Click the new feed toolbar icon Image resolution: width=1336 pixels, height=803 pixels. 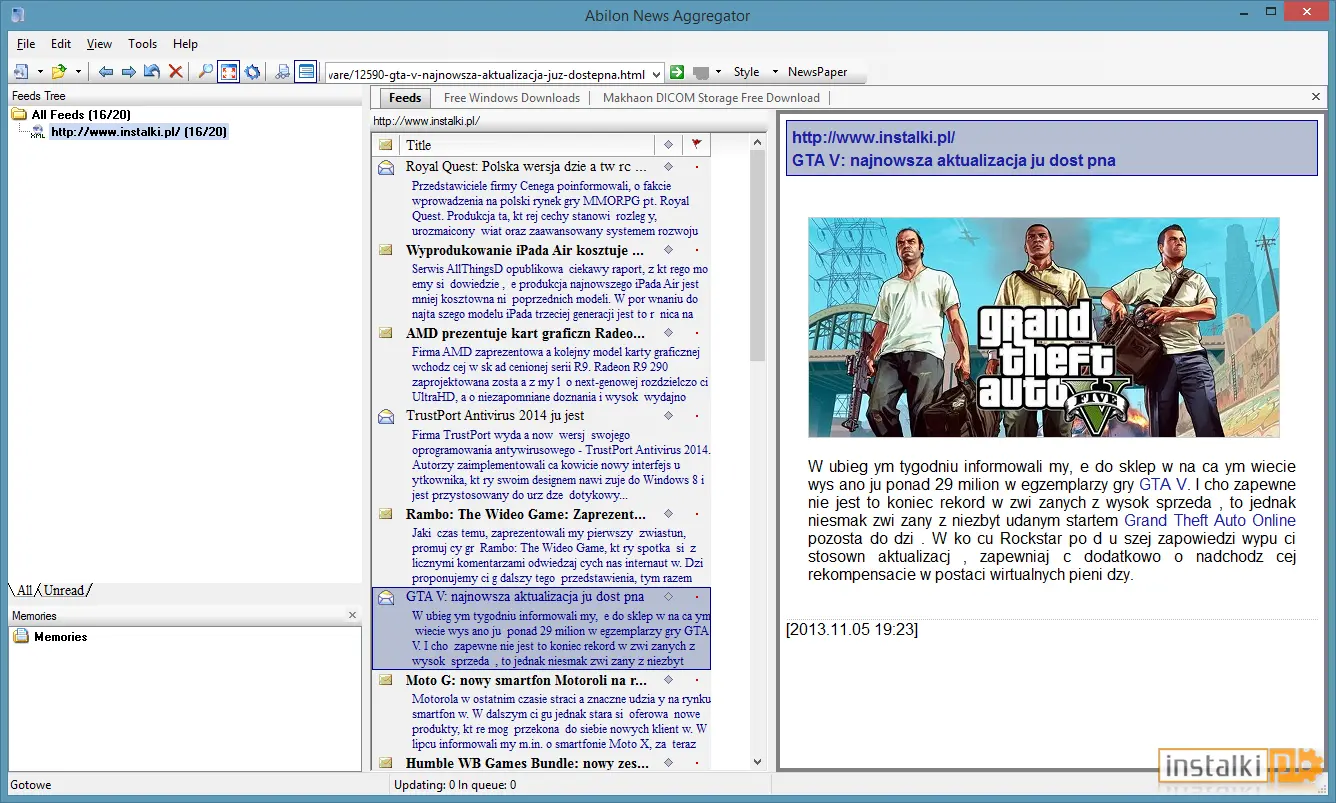pyautogui.click(x=21, y=72)
